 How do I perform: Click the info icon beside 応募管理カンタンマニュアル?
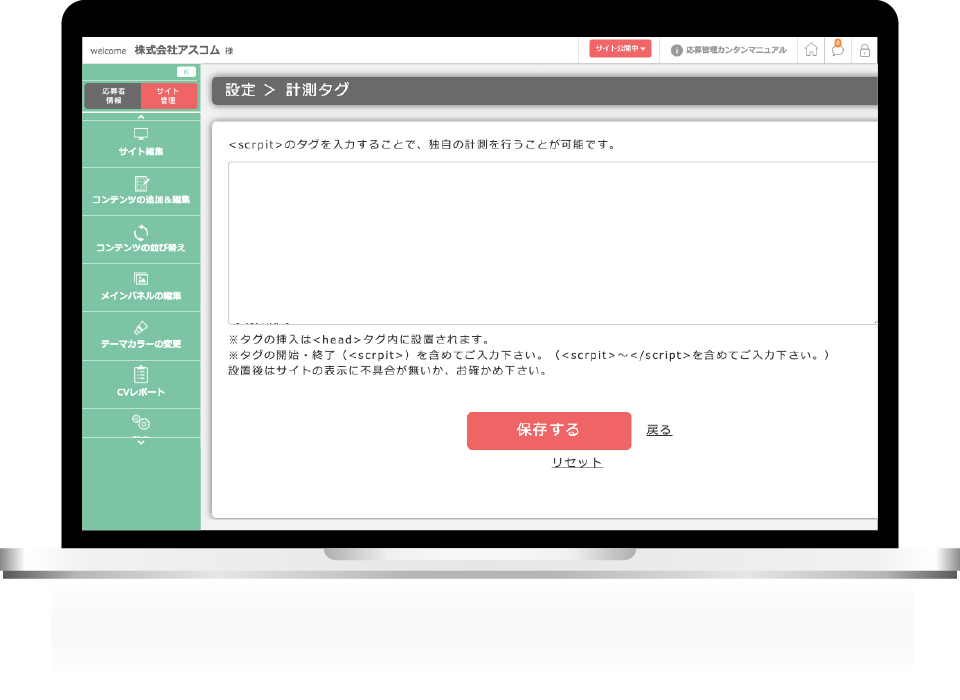[x=679, y=49]
